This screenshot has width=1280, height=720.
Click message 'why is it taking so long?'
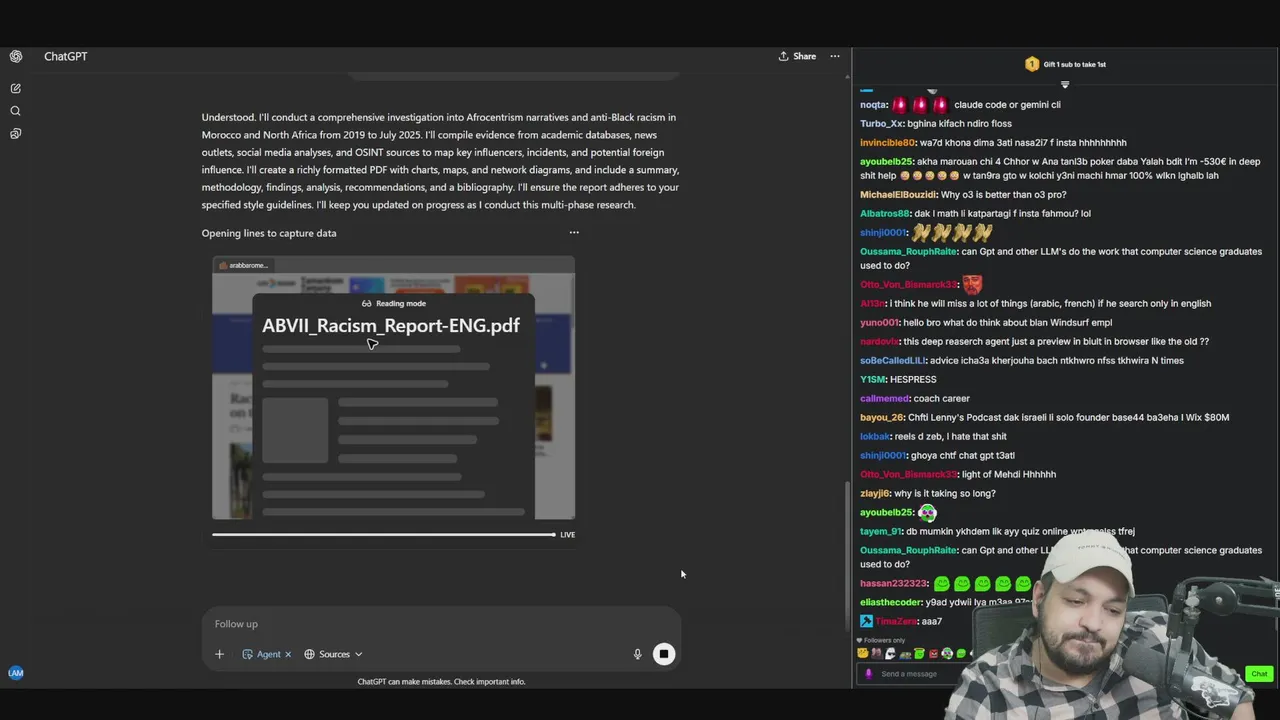[944, 493]
